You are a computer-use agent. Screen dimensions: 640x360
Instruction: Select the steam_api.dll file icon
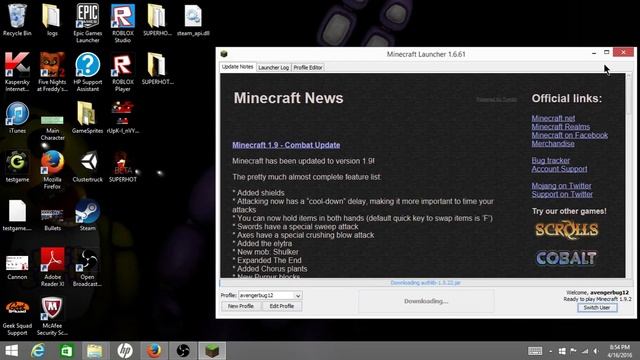(x=193, y=20)
